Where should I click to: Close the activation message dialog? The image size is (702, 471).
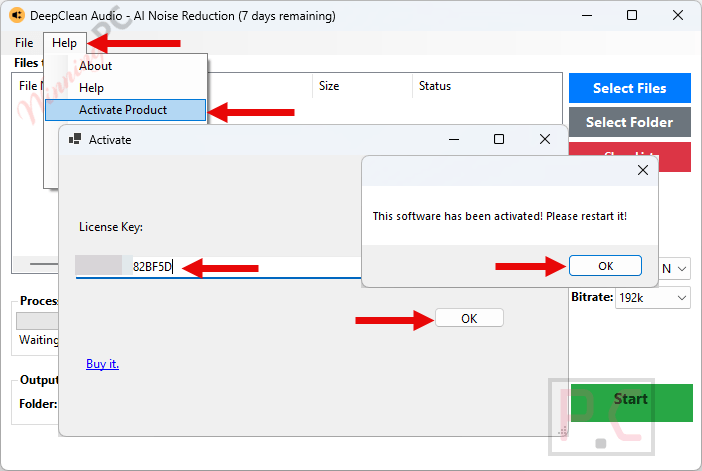pos(643,170)
